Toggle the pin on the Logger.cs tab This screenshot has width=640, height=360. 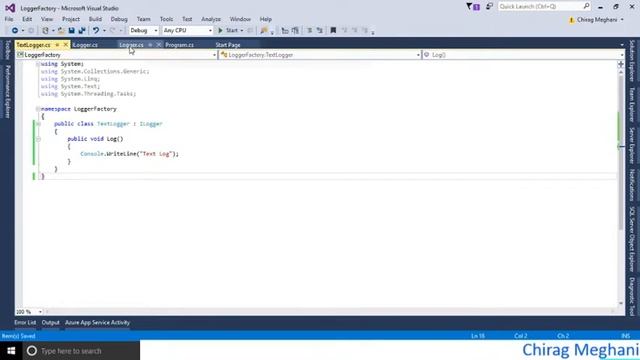click(x=150, y=45)
